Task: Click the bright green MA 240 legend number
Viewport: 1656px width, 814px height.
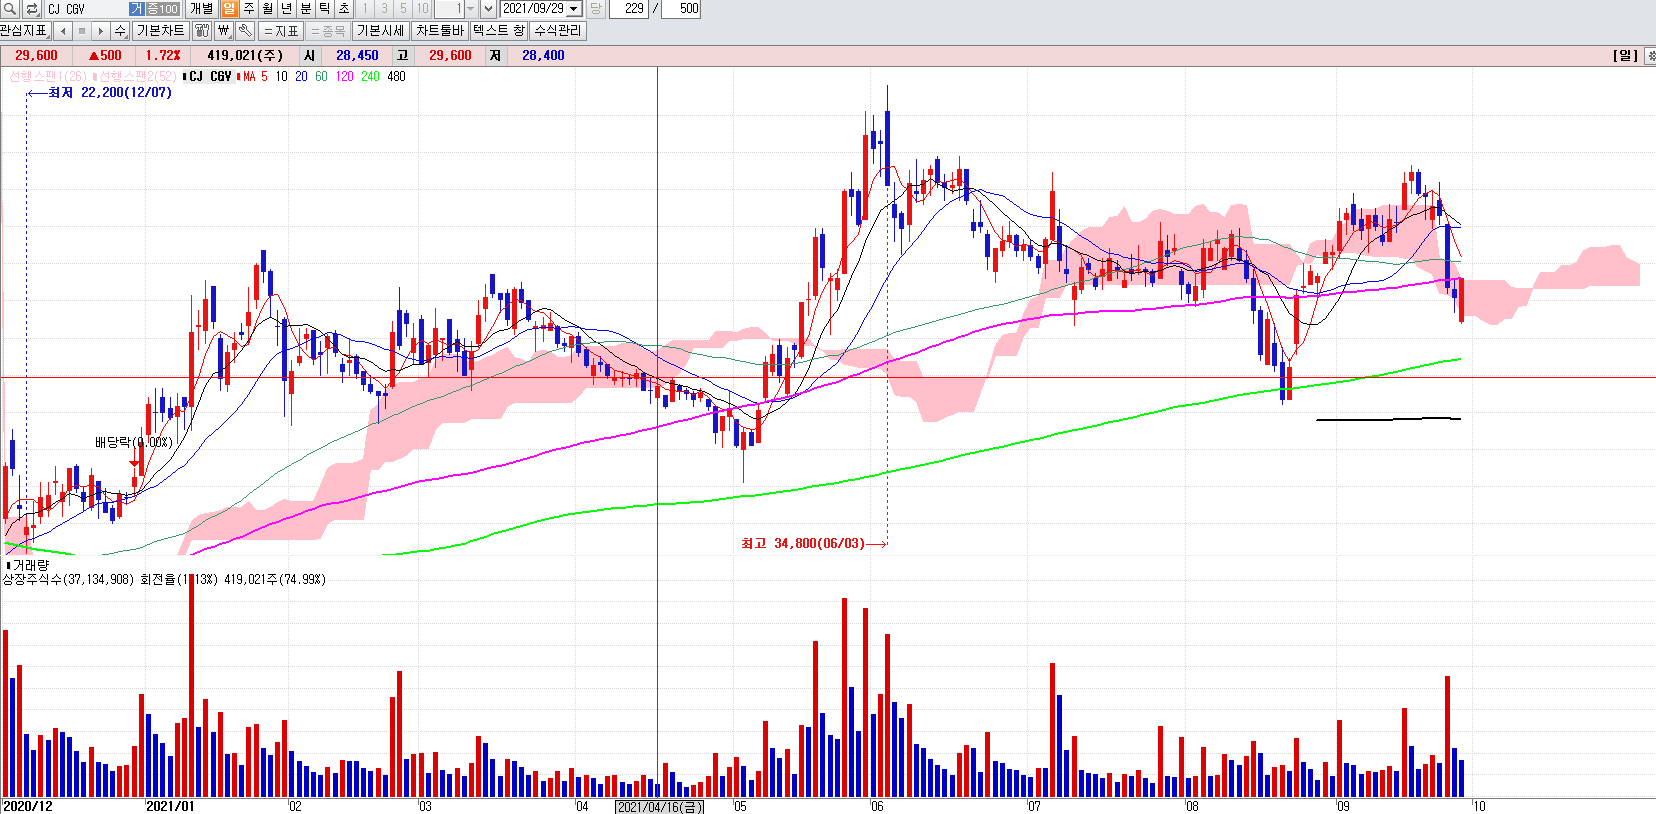Action: [x=370, y=76]
